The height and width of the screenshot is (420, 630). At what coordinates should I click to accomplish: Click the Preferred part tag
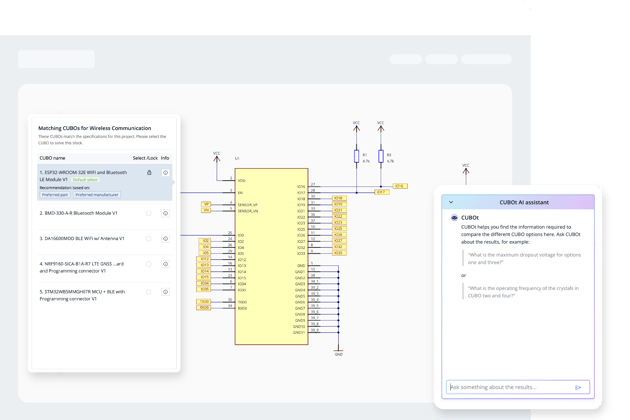[x=54, y=194]
